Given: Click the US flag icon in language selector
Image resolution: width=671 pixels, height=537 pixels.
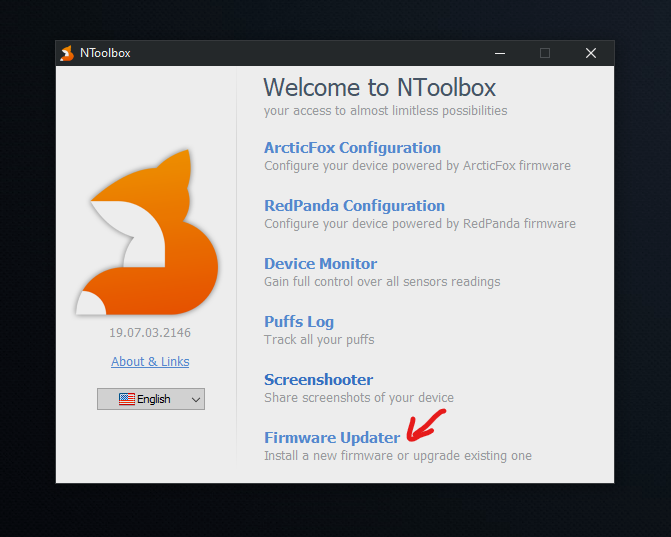Looking at the screenshot, I should tap(127, 399).
